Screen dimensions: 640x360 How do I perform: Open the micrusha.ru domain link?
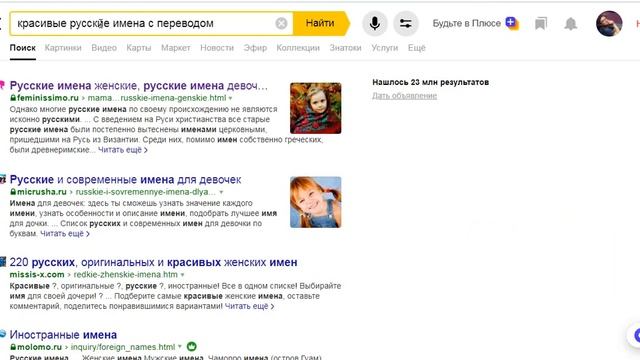point(42,192)
